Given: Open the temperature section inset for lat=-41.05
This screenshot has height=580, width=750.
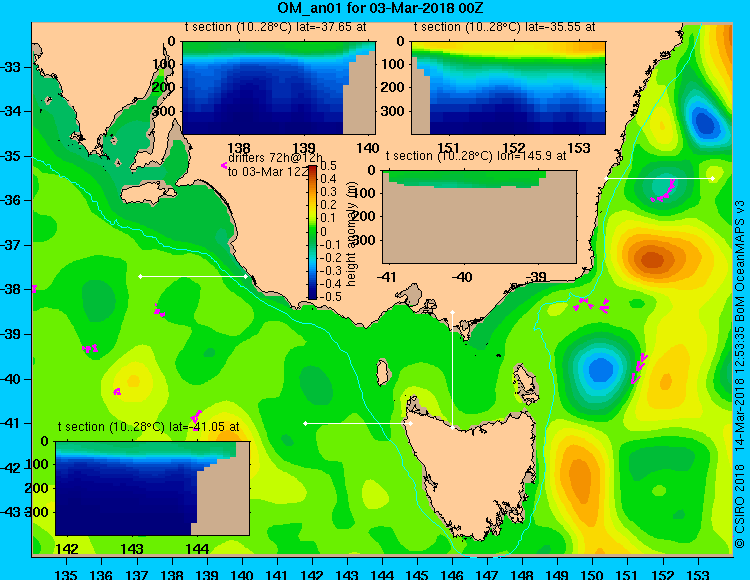Looking at the screenshot, I should pos(153,488).
